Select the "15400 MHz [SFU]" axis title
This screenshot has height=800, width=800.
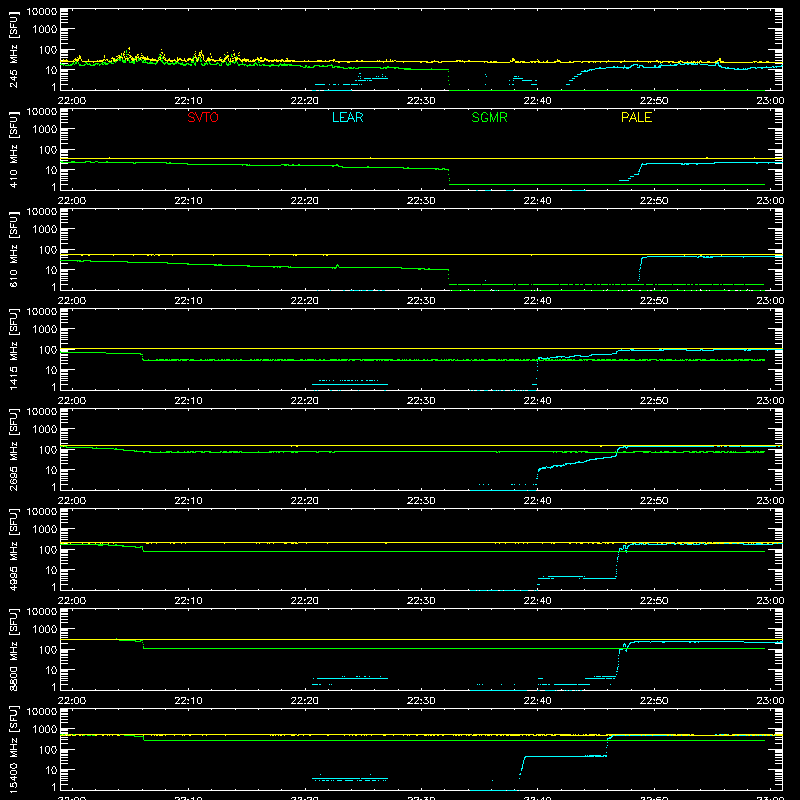pos(13,749)
